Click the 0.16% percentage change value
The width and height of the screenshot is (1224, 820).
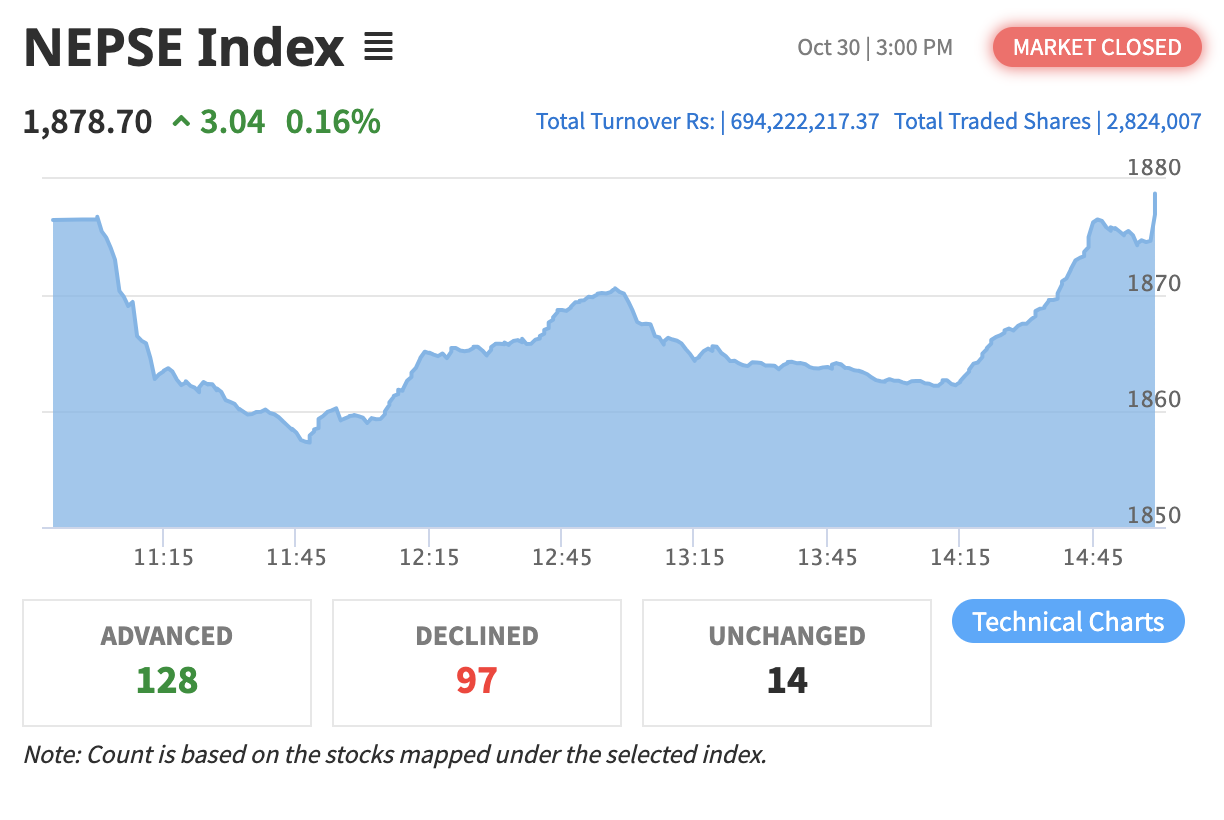333,122
